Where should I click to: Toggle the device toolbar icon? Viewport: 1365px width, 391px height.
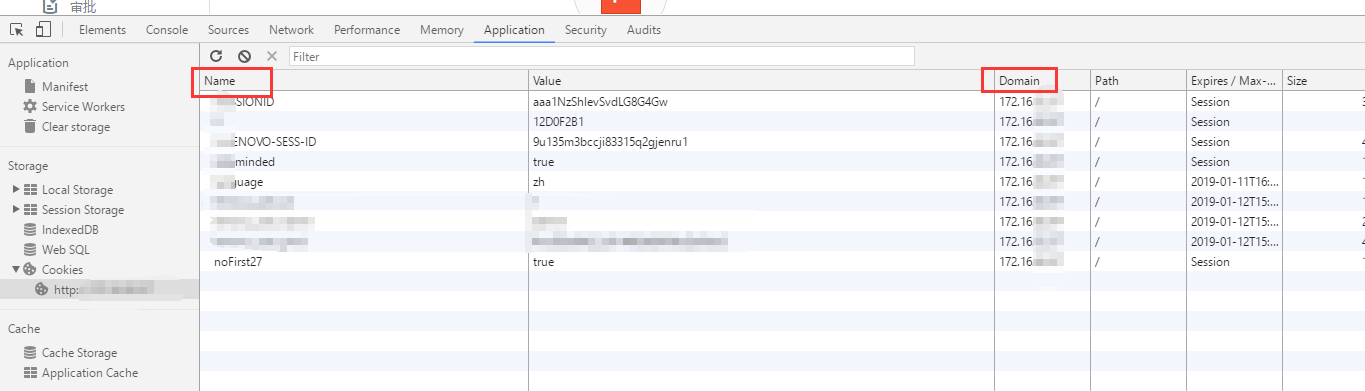click(x=43, y=29)
